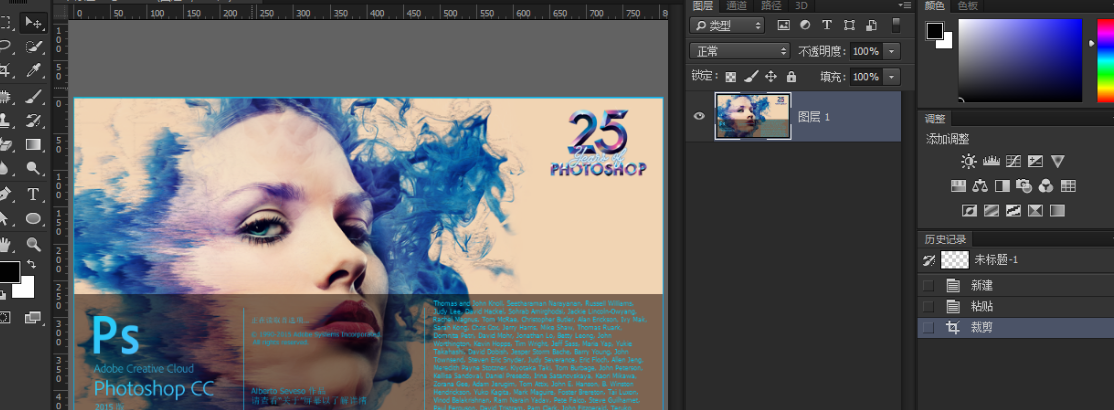Screen dimensions: 1114x410
Task: Set history brush source for 新建
Action: (928, 286)
